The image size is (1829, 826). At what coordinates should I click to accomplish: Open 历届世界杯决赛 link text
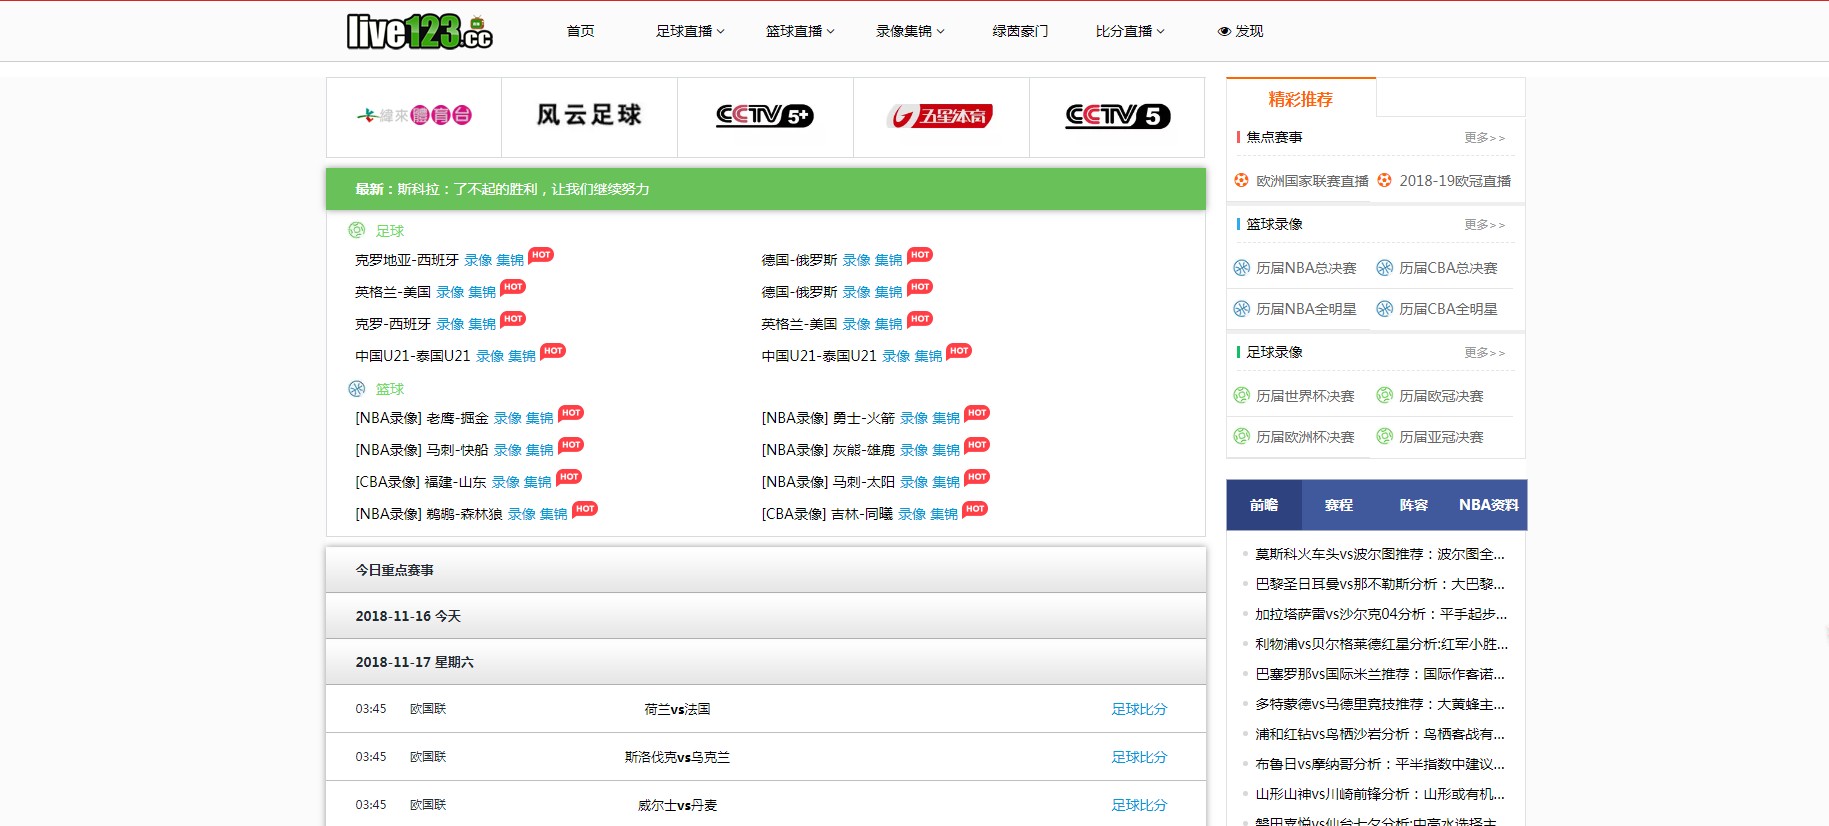(1305, 396)
